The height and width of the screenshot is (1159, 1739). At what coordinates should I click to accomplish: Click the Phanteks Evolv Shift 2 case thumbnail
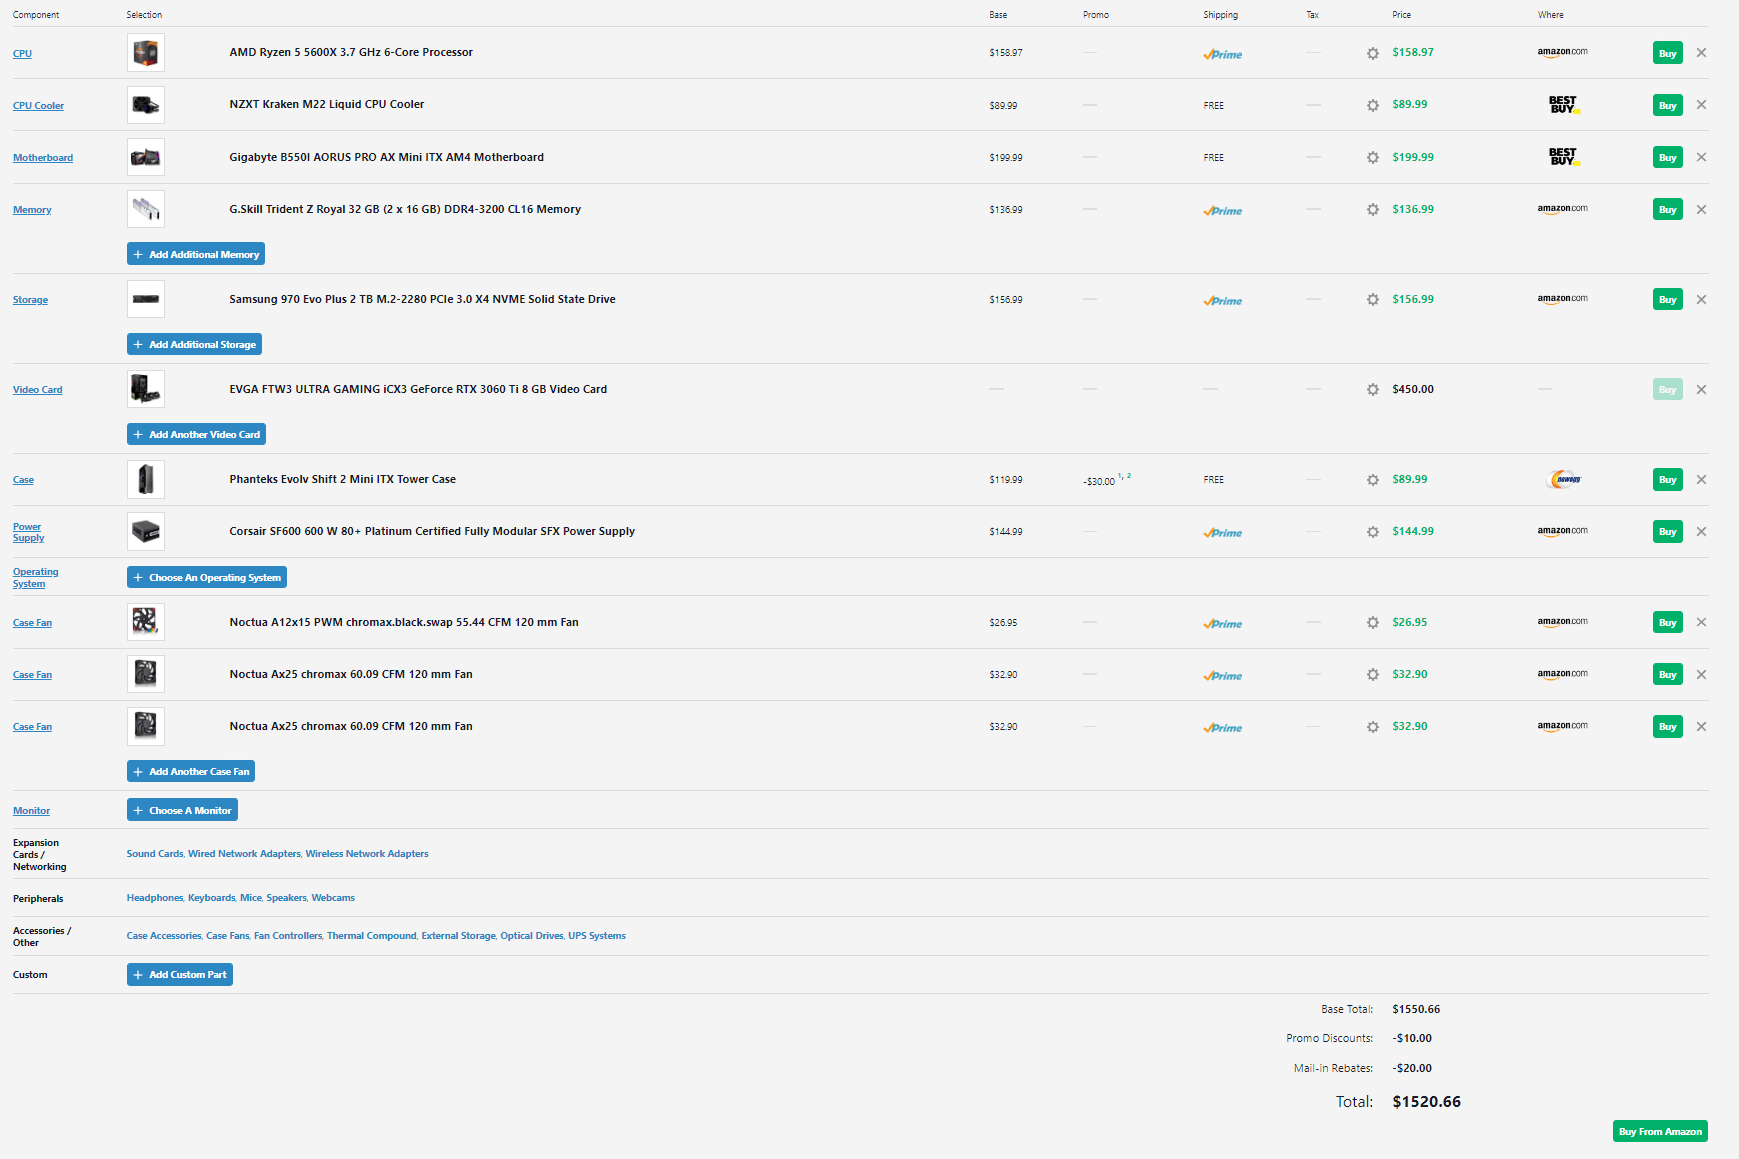click(146, 480)
